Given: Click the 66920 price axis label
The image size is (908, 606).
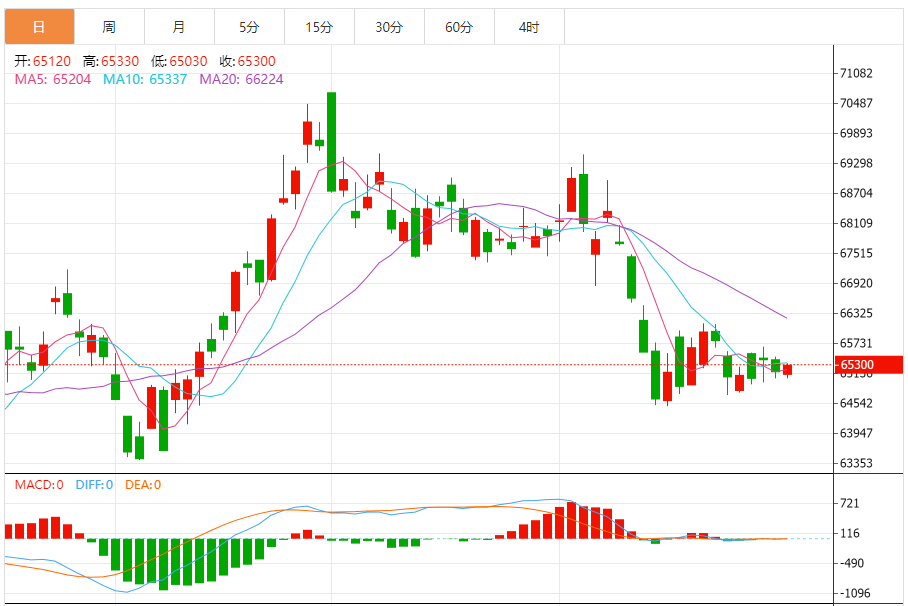Looking at the screenshot, I should [856, 283].
